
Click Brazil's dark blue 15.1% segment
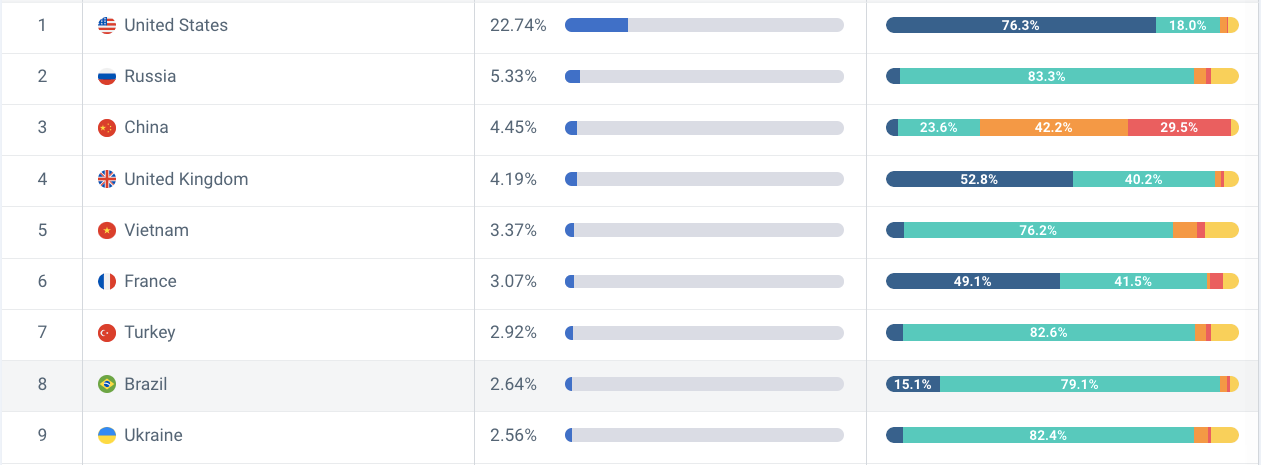tap(913, 384)
